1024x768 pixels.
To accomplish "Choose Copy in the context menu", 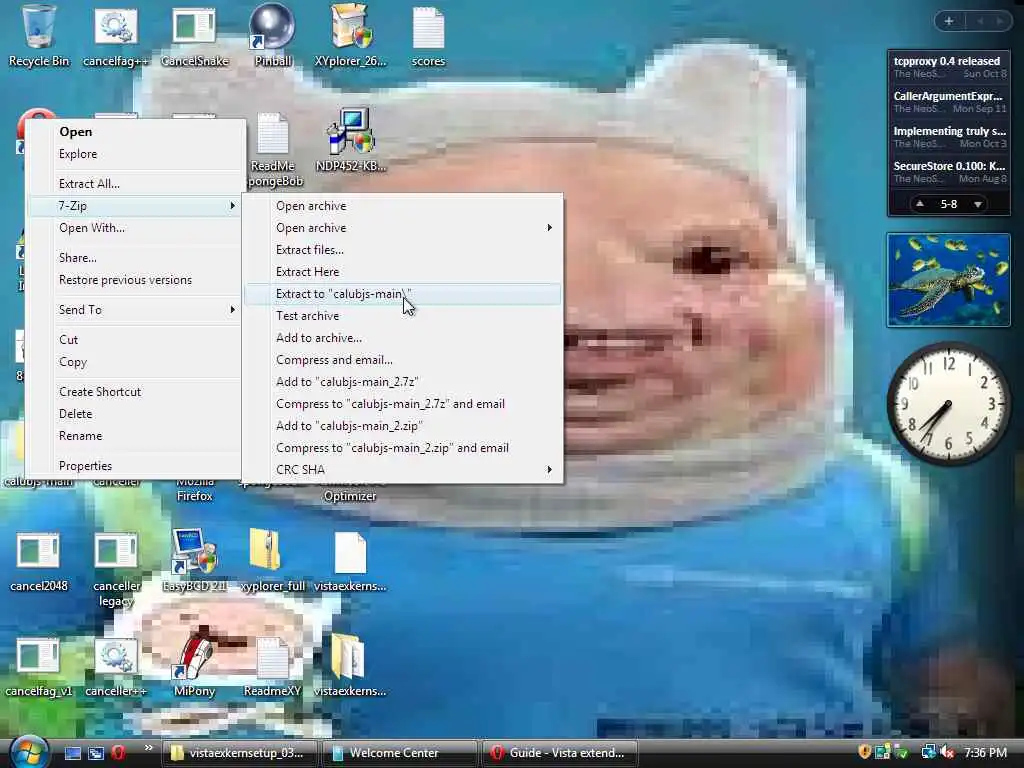I will [x=135, y=362].
